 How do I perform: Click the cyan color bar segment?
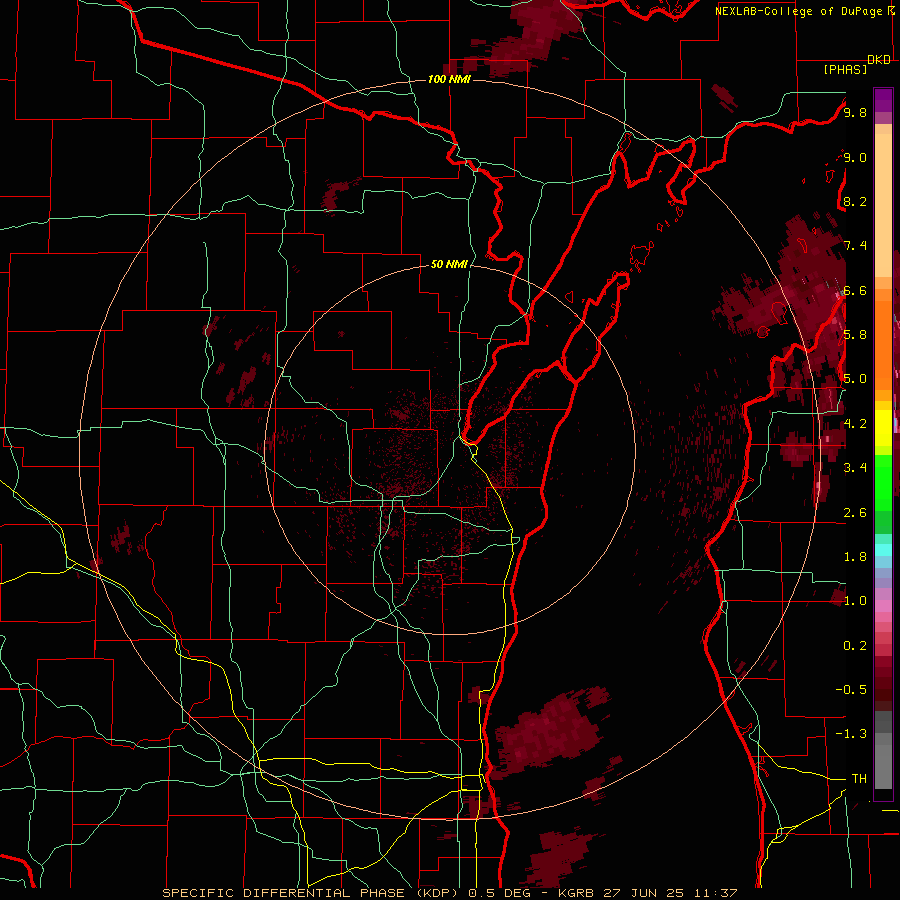click(883, 550)
